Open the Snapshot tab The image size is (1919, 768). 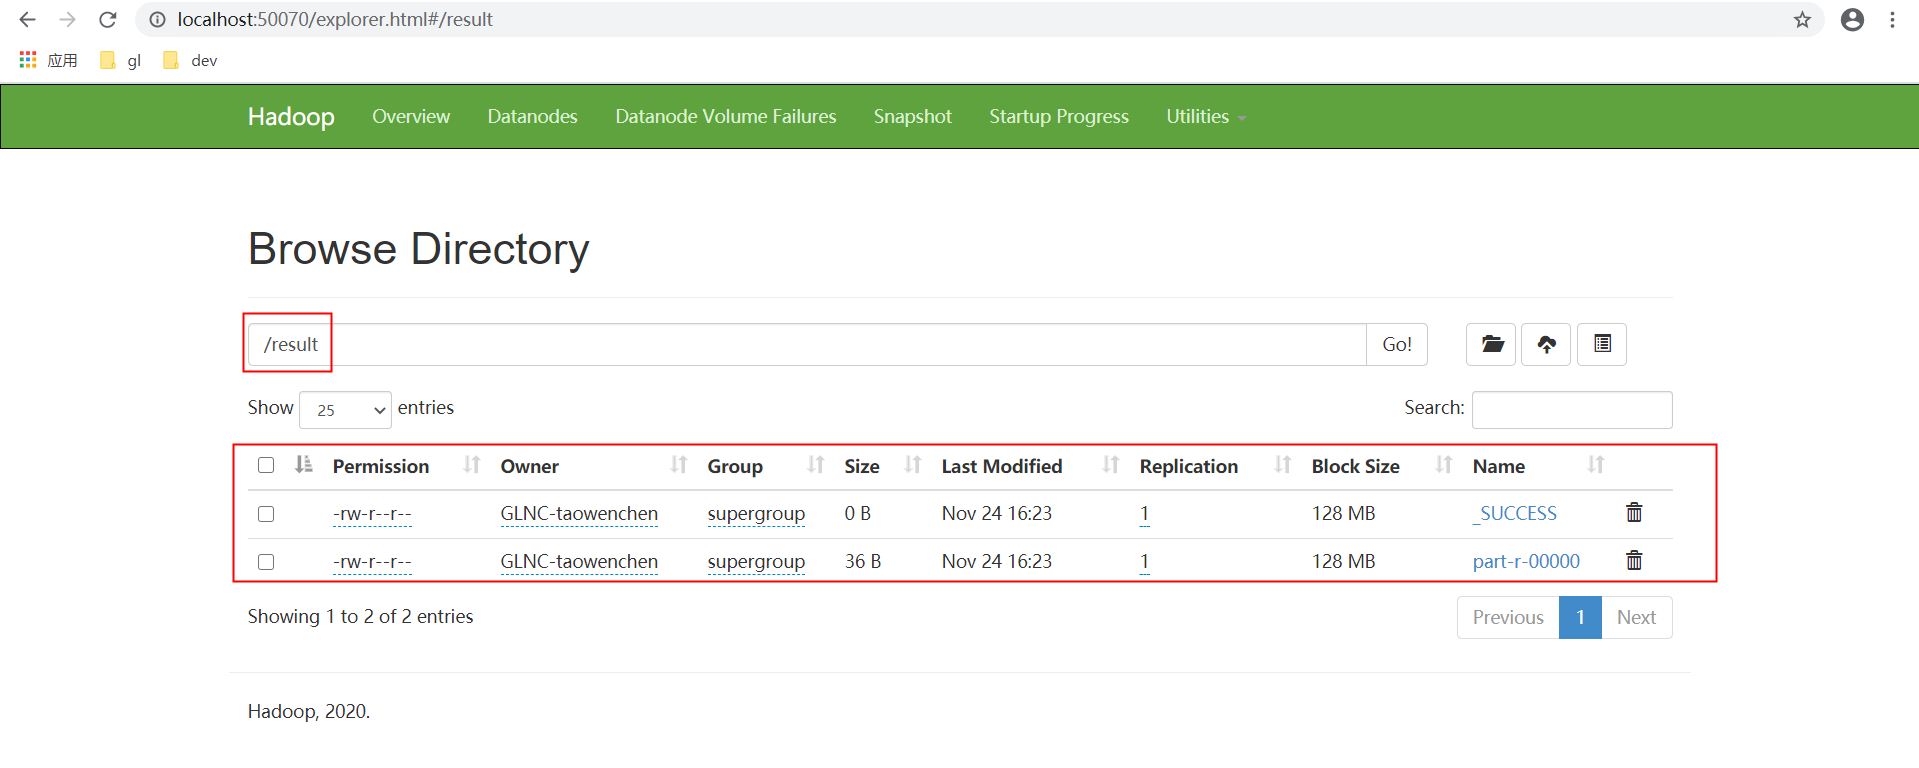click(913, 116)
